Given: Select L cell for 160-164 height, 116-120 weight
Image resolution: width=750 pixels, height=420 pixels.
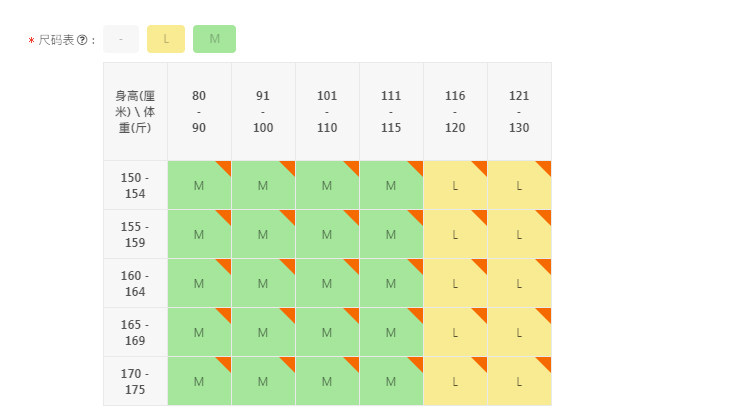Looking at the screenshot, I should click(x=455, y=284).
